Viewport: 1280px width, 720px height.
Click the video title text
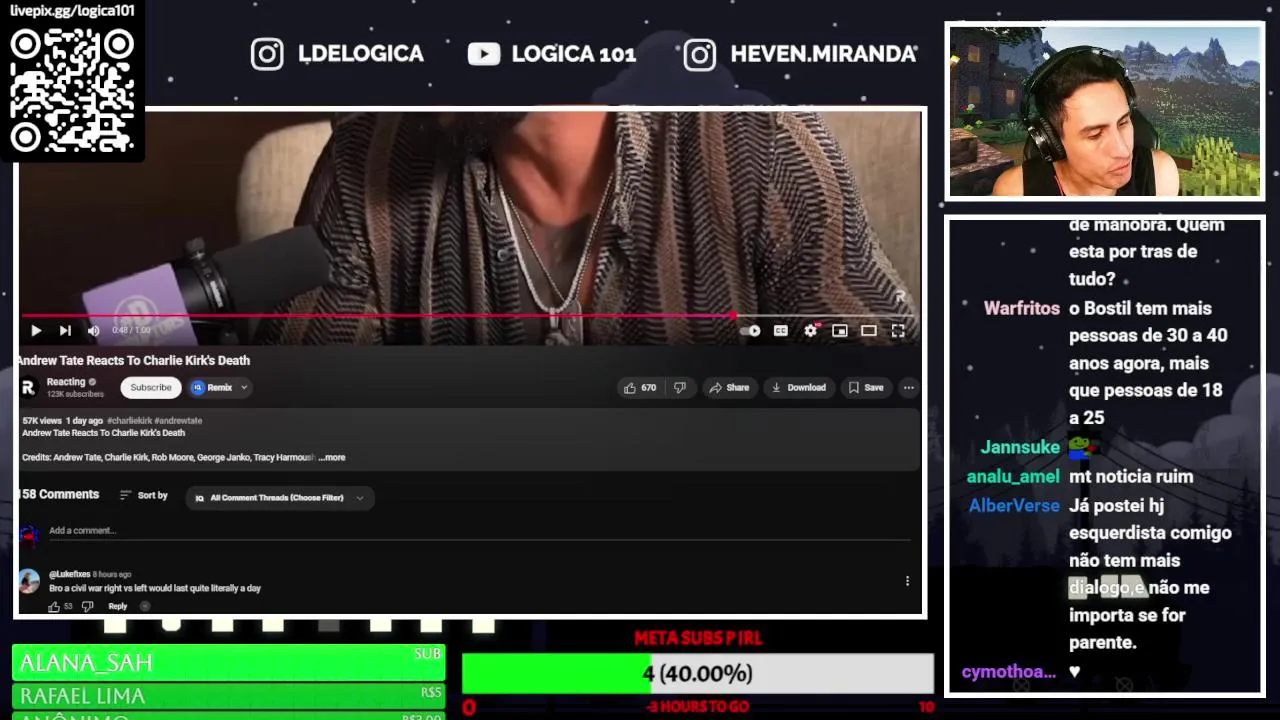tap(133, 361)
